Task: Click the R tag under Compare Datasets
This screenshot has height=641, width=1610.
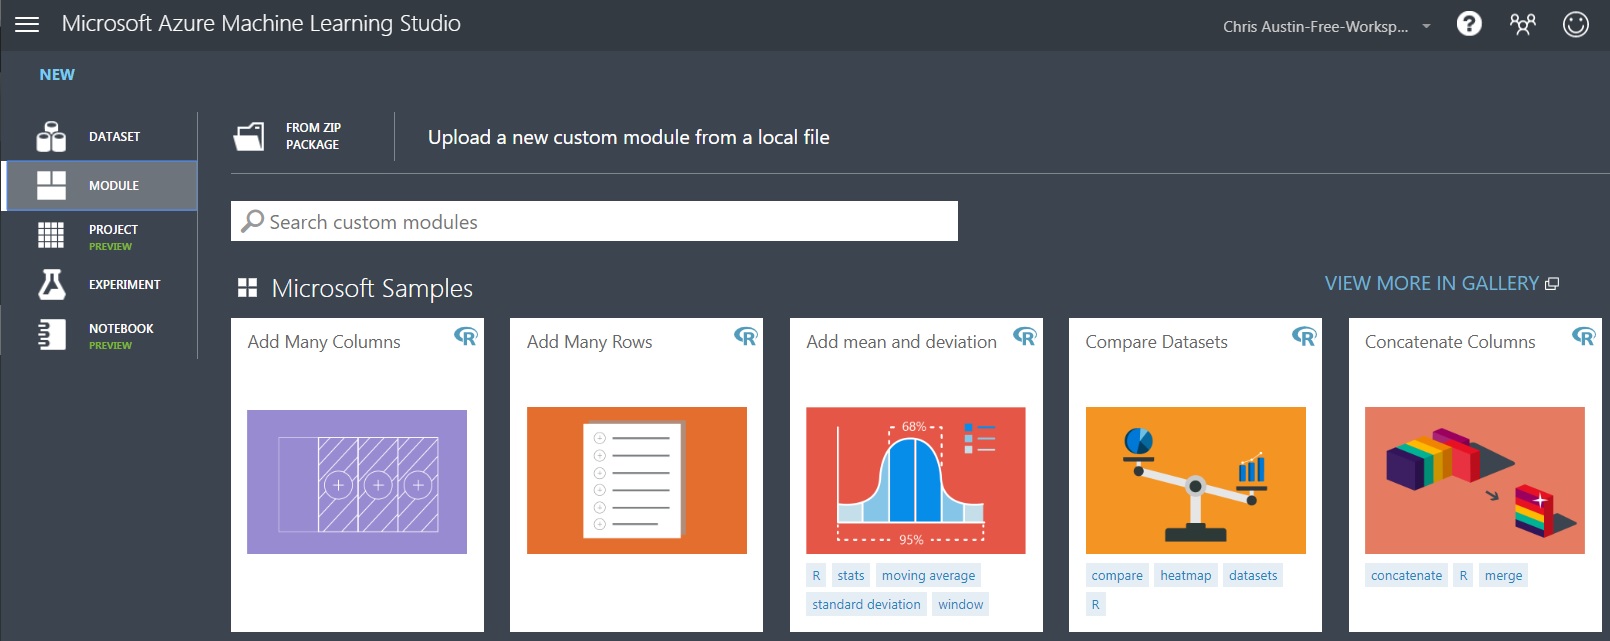Action: coord(1096,605)
